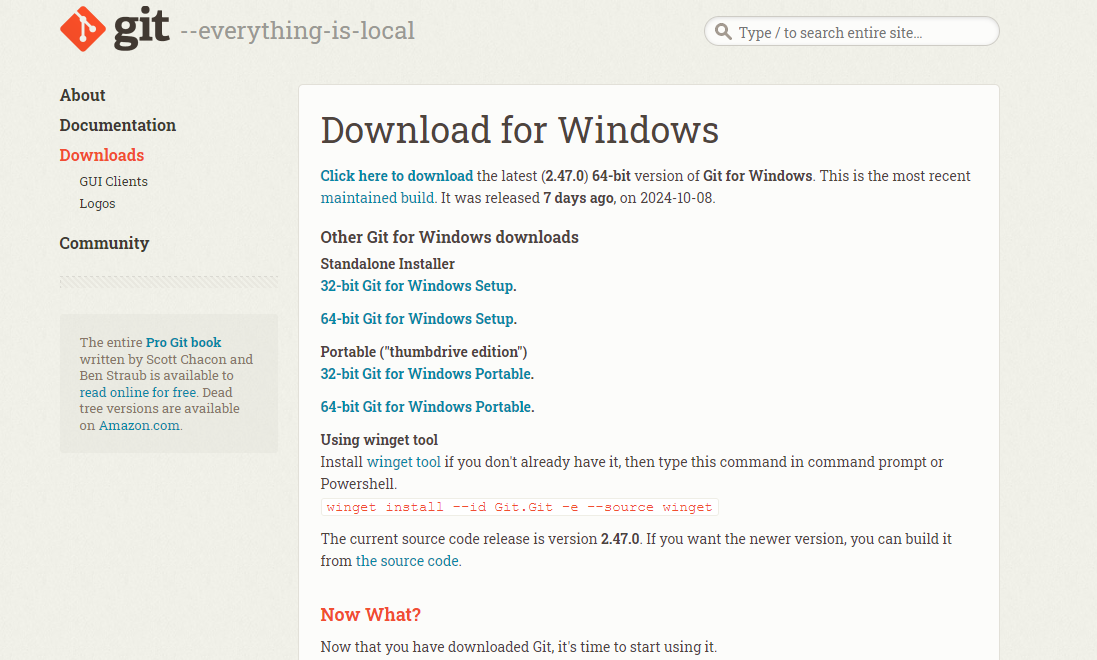Viewport: 1097px width, 660px height.
Task: Focus the site search input field
Action: [860, 32]
